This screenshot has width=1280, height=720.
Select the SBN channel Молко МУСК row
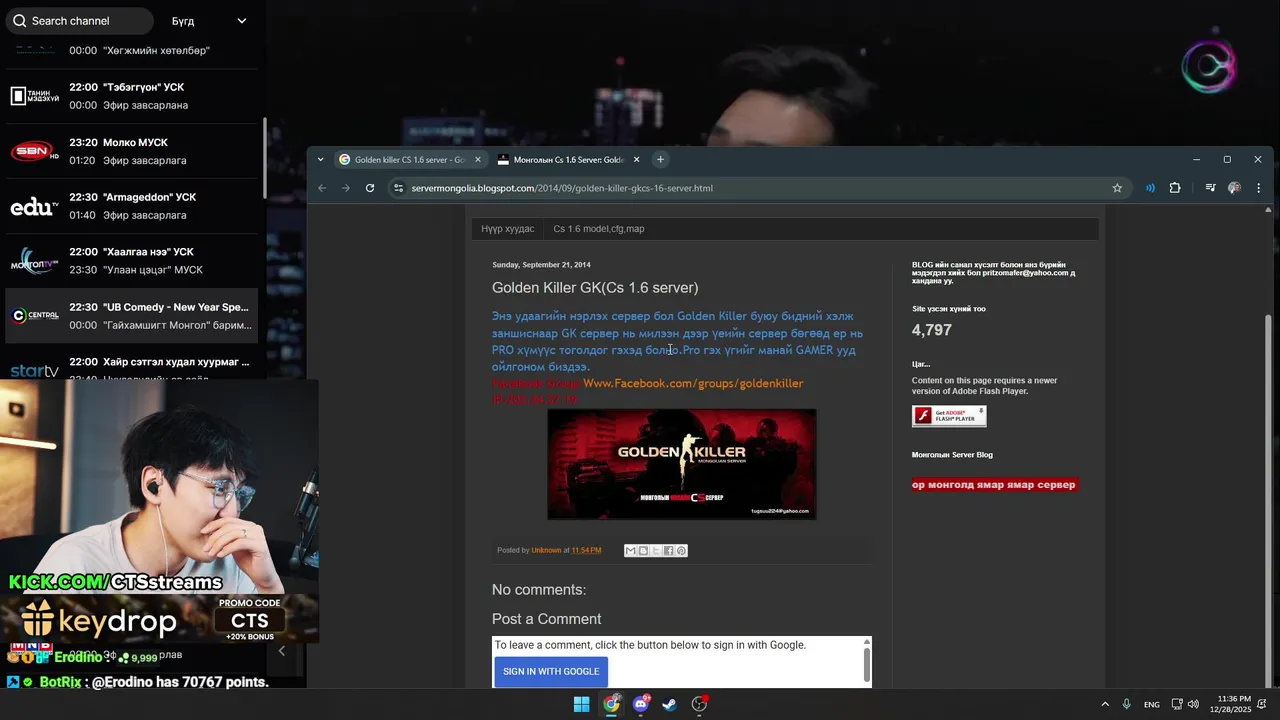pos(132,151)
